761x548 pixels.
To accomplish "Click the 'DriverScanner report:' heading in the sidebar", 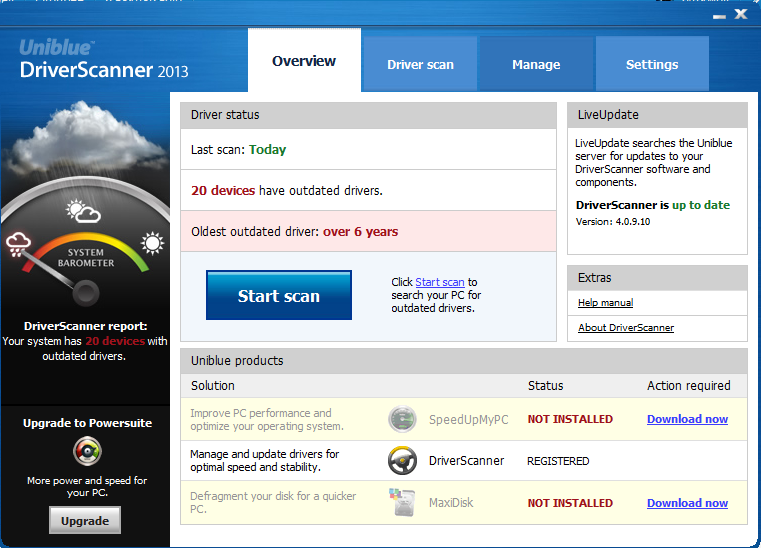I will coord(85,326).
